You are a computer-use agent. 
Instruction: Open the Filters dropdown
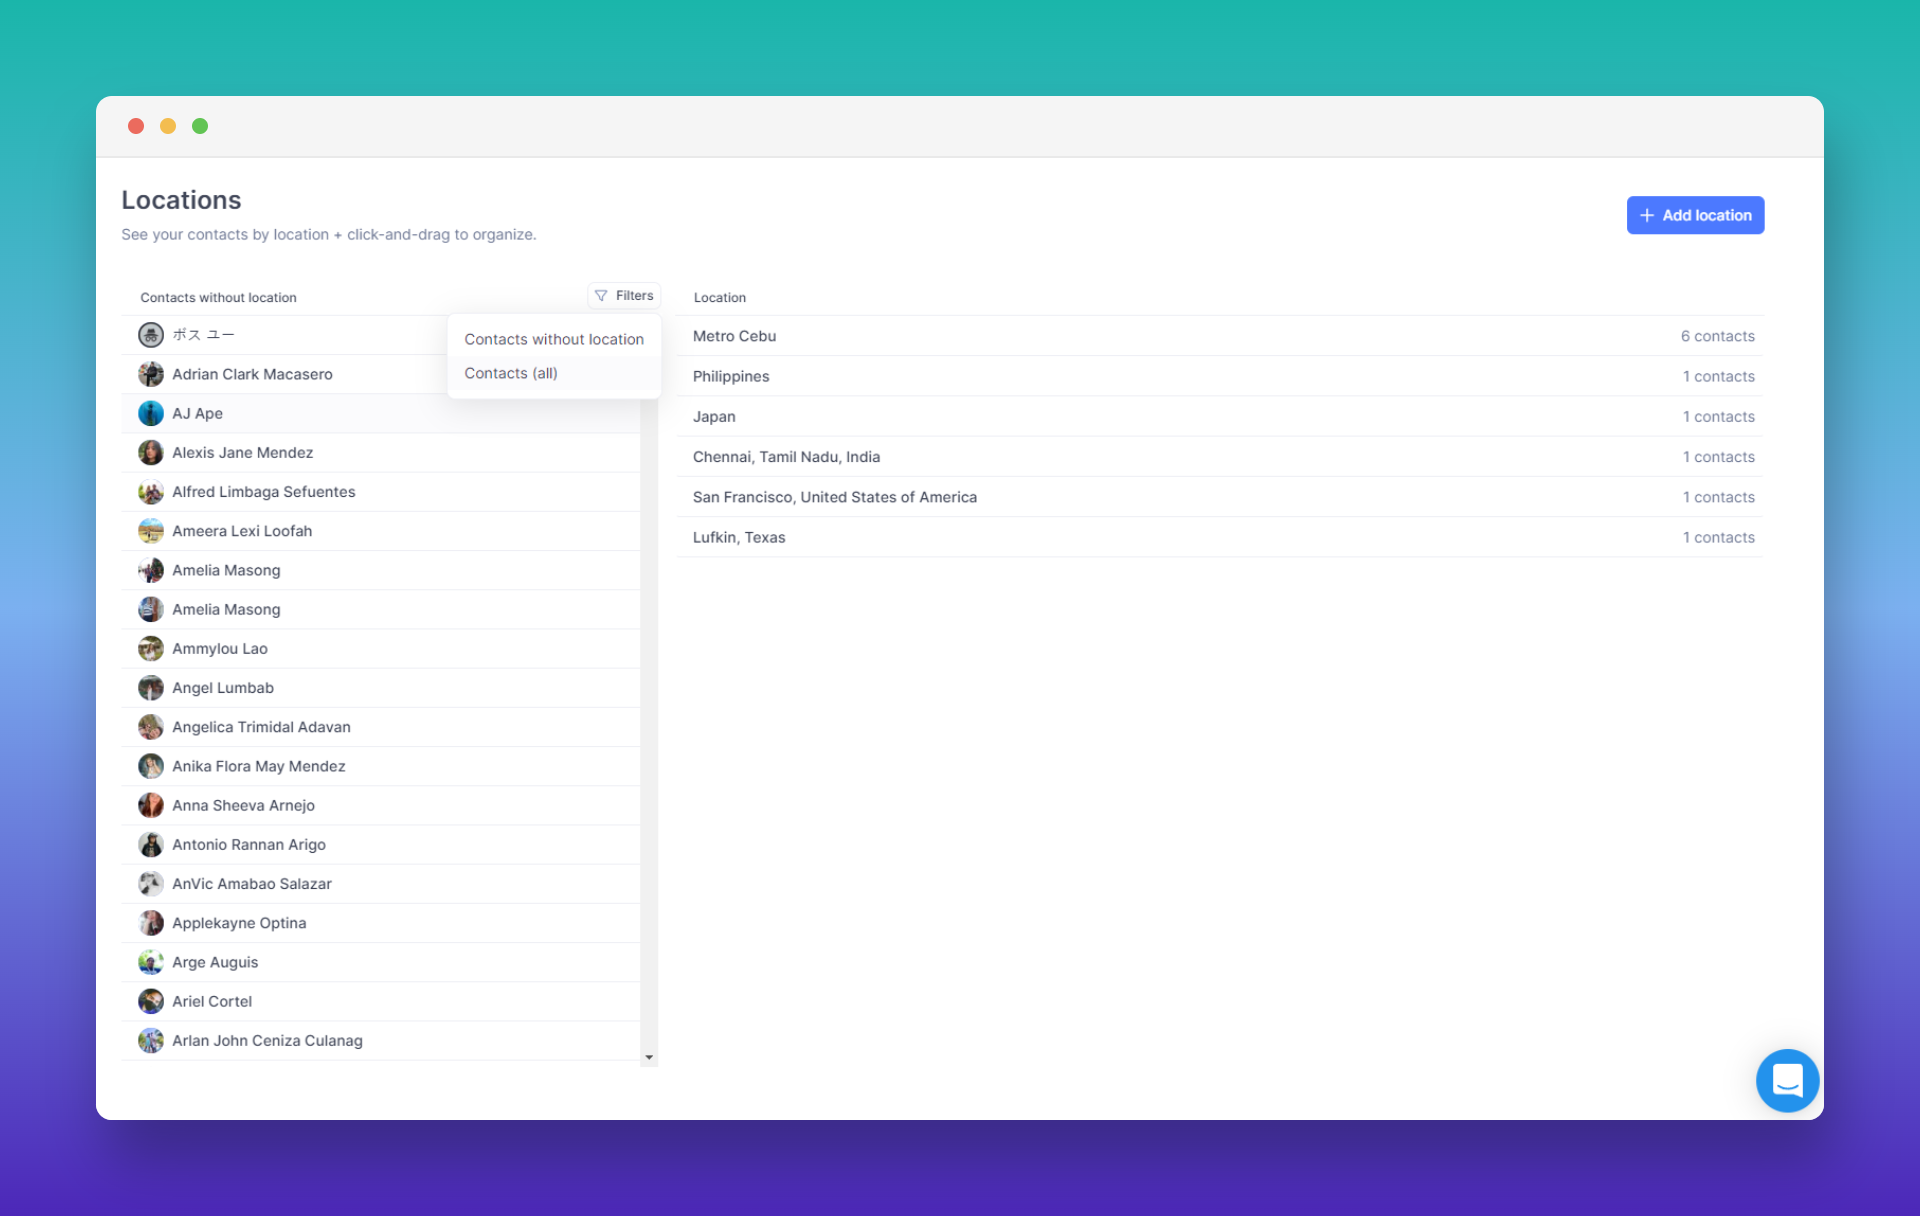tap(624, 295)
